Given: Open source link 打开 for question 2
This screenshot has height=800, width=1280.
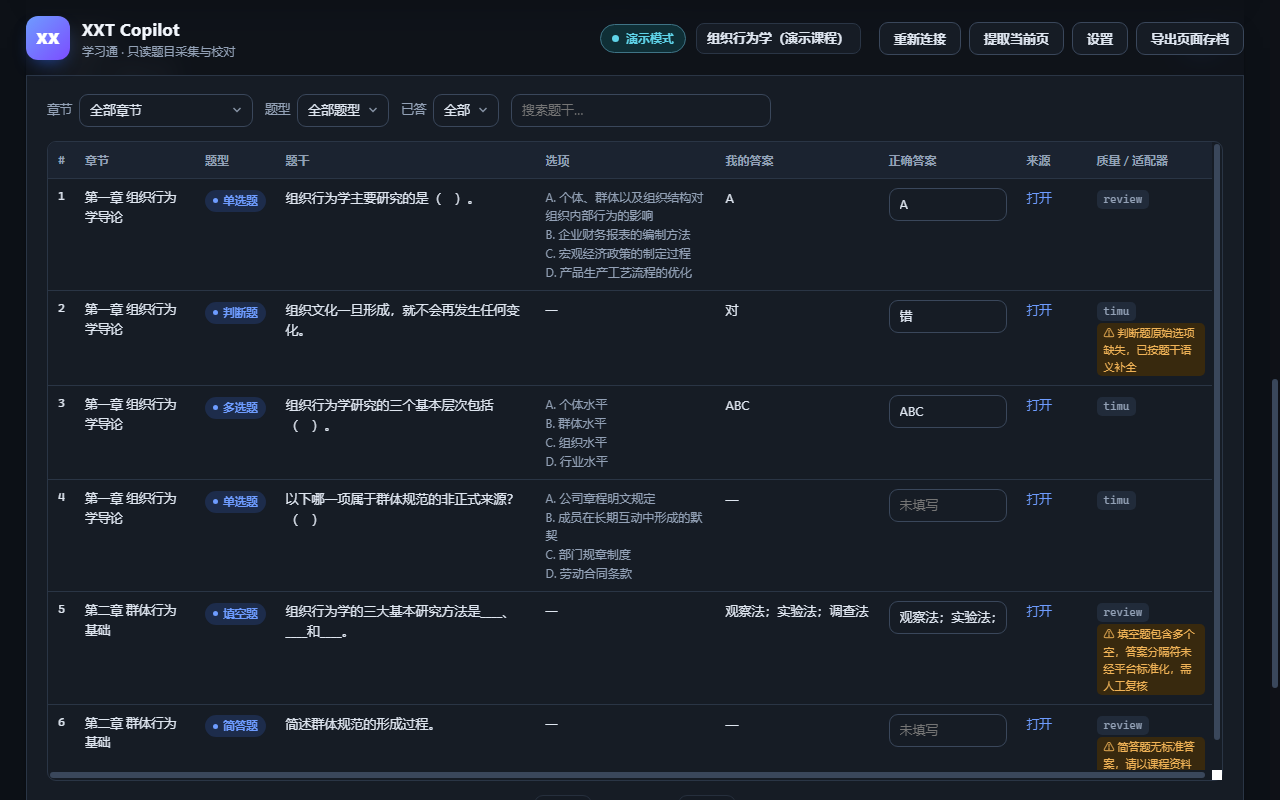Looking at the screenshot, I should pyautogui.click(x=1039, y=310).
